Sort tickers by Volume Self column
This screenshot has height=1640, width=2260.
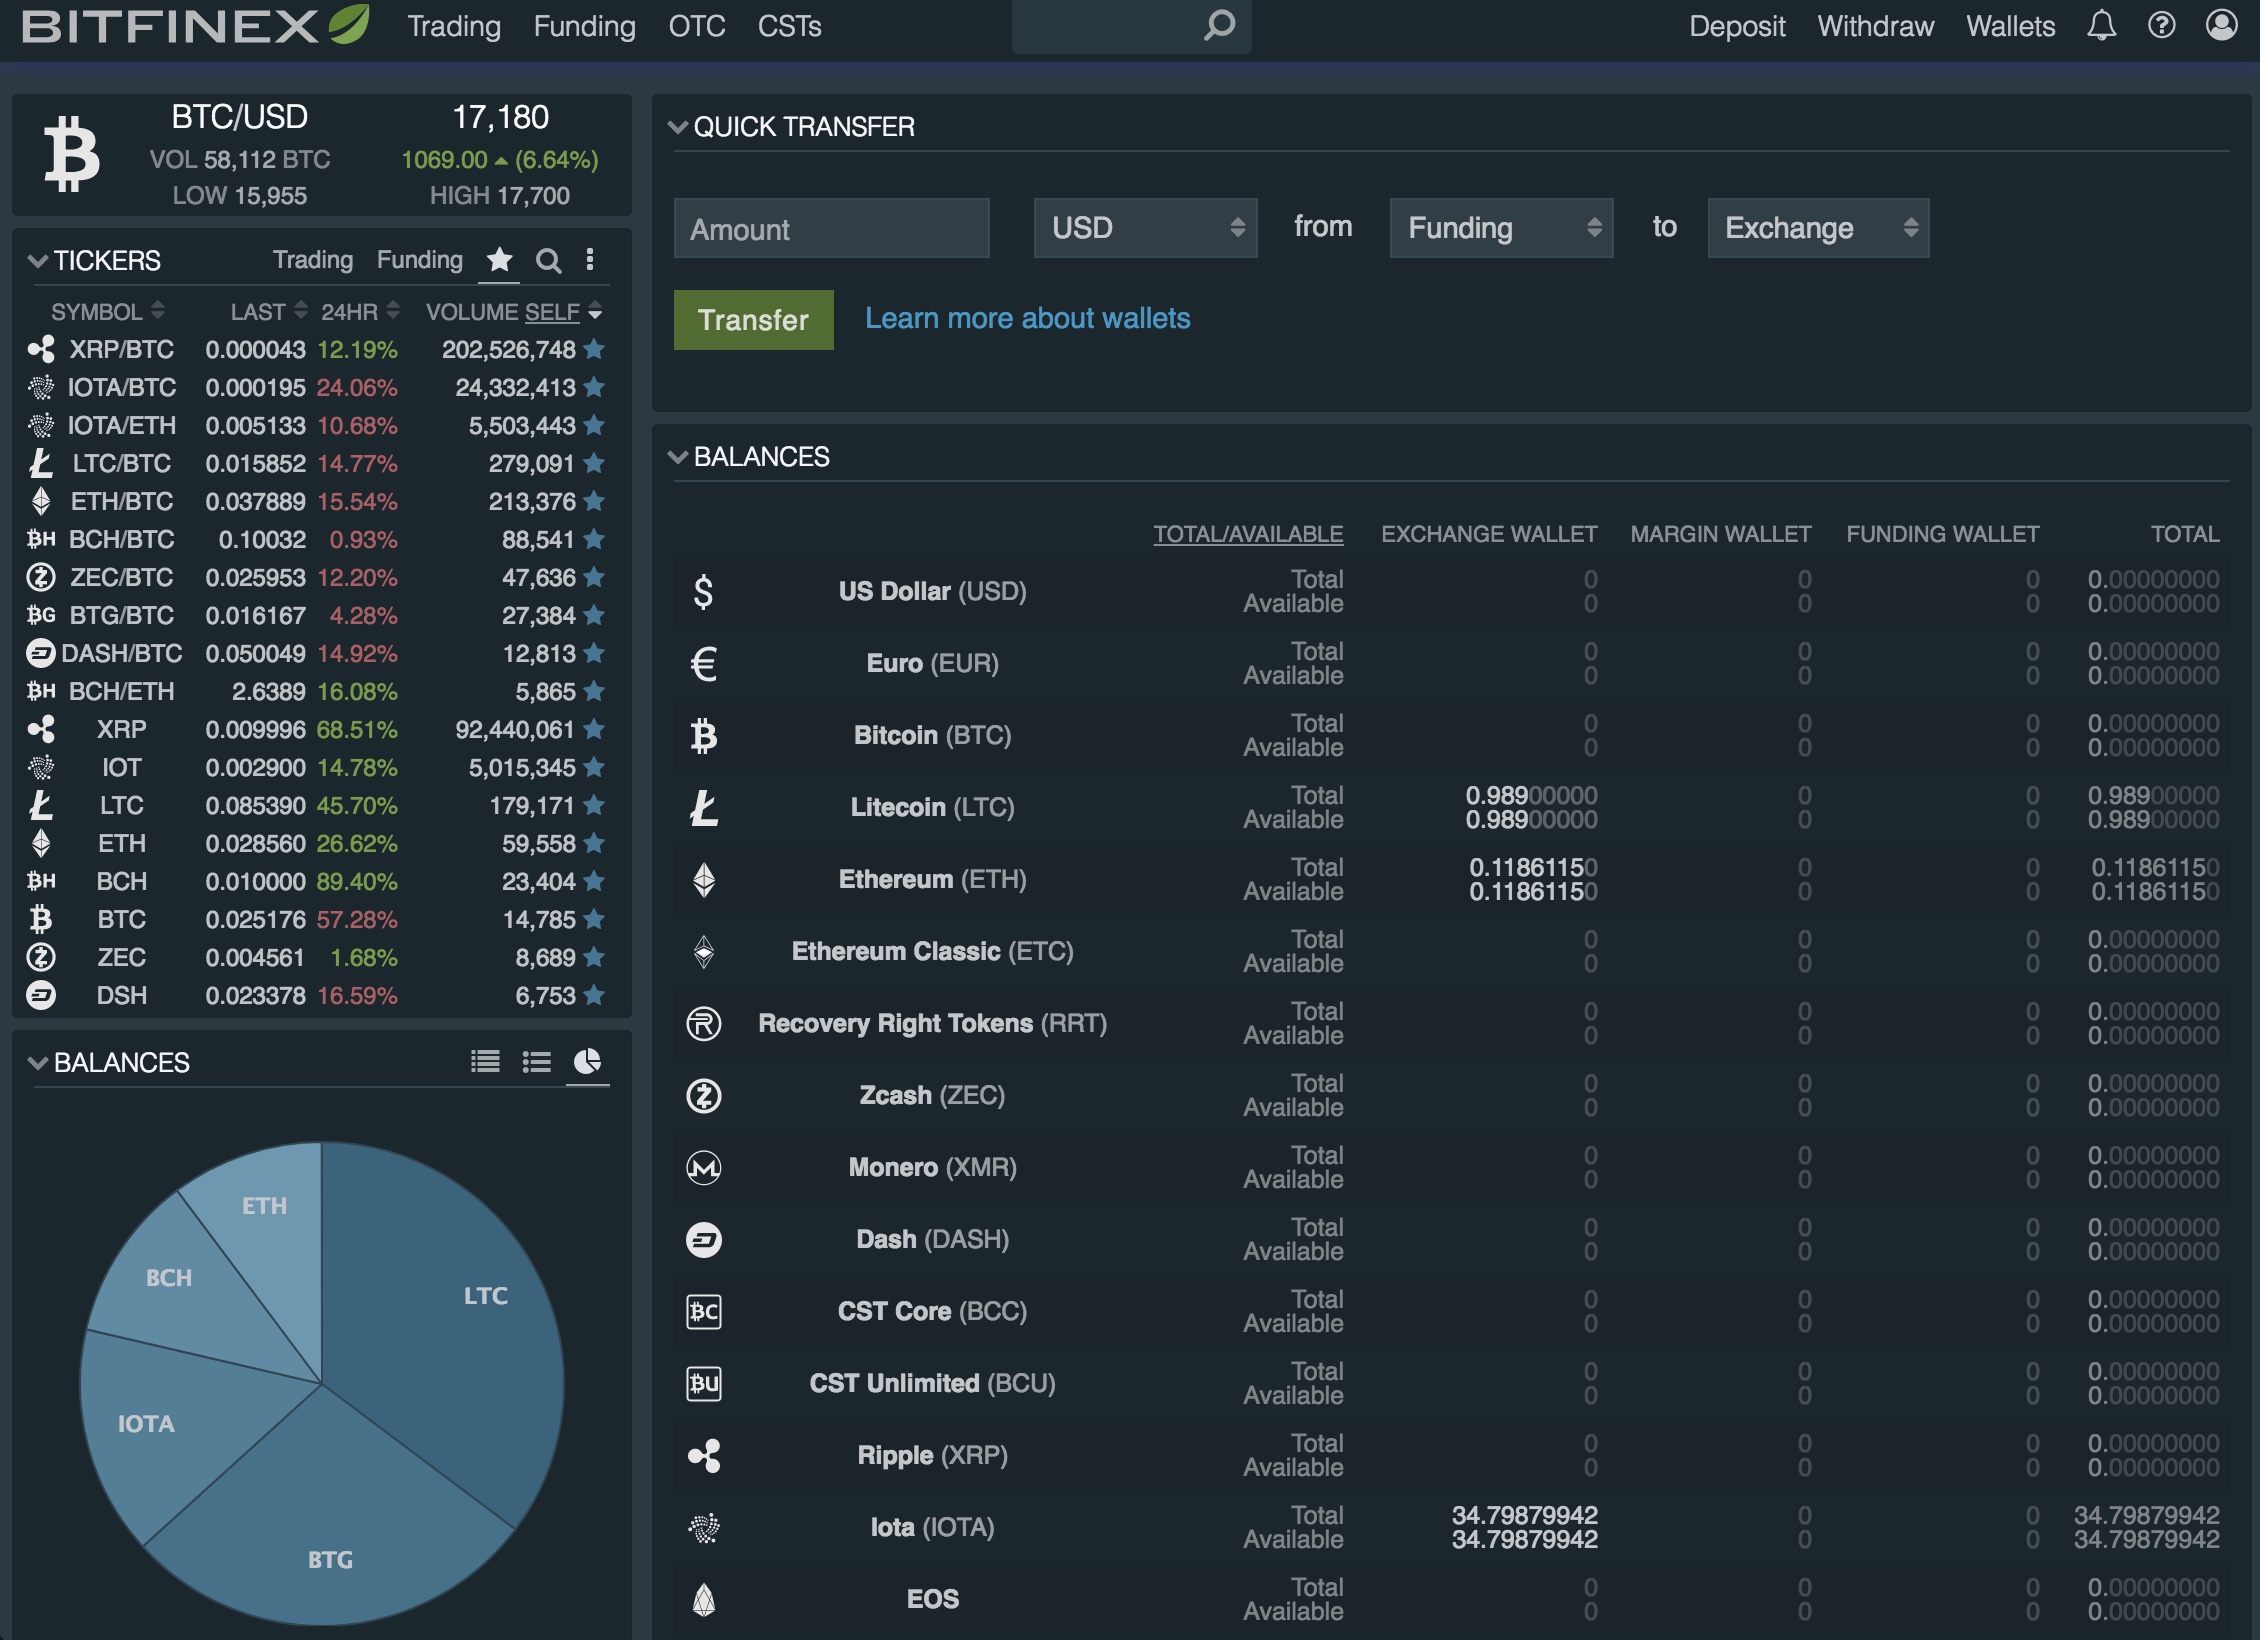[513, 312]
